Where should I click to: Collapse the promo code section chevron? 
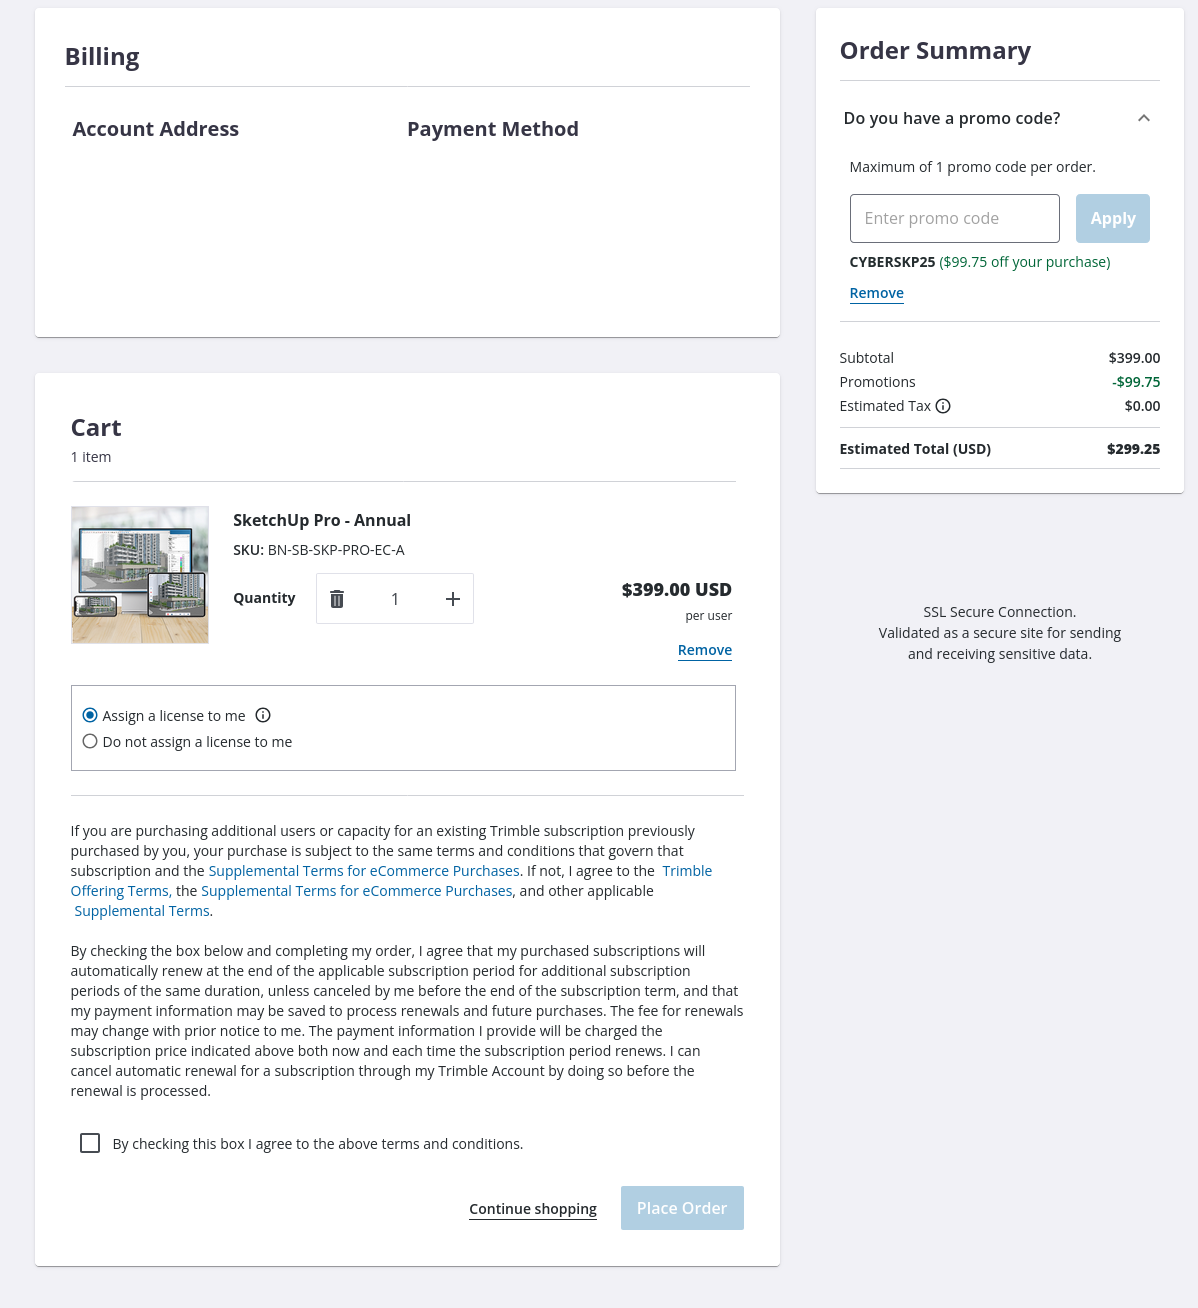[1144, 118]
